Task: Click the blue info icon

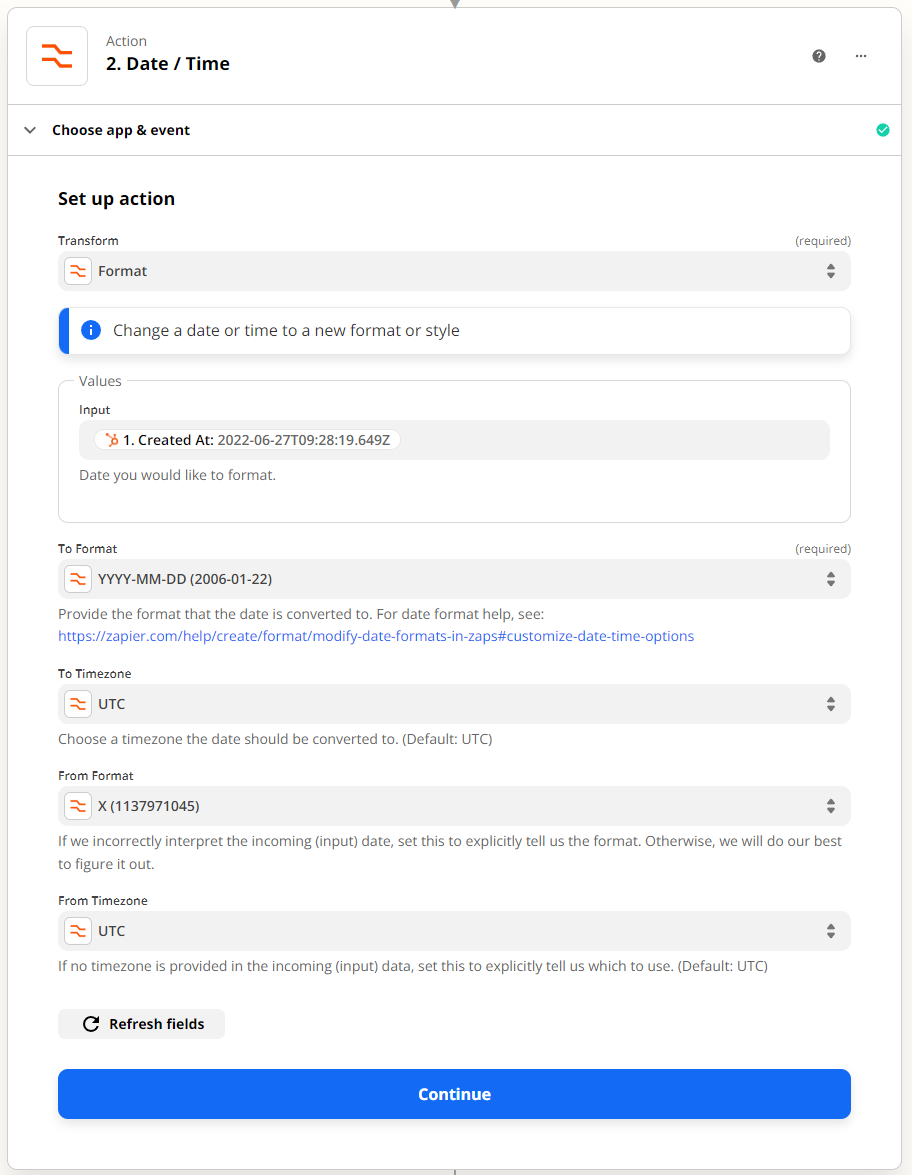Action: pos(91,330)
